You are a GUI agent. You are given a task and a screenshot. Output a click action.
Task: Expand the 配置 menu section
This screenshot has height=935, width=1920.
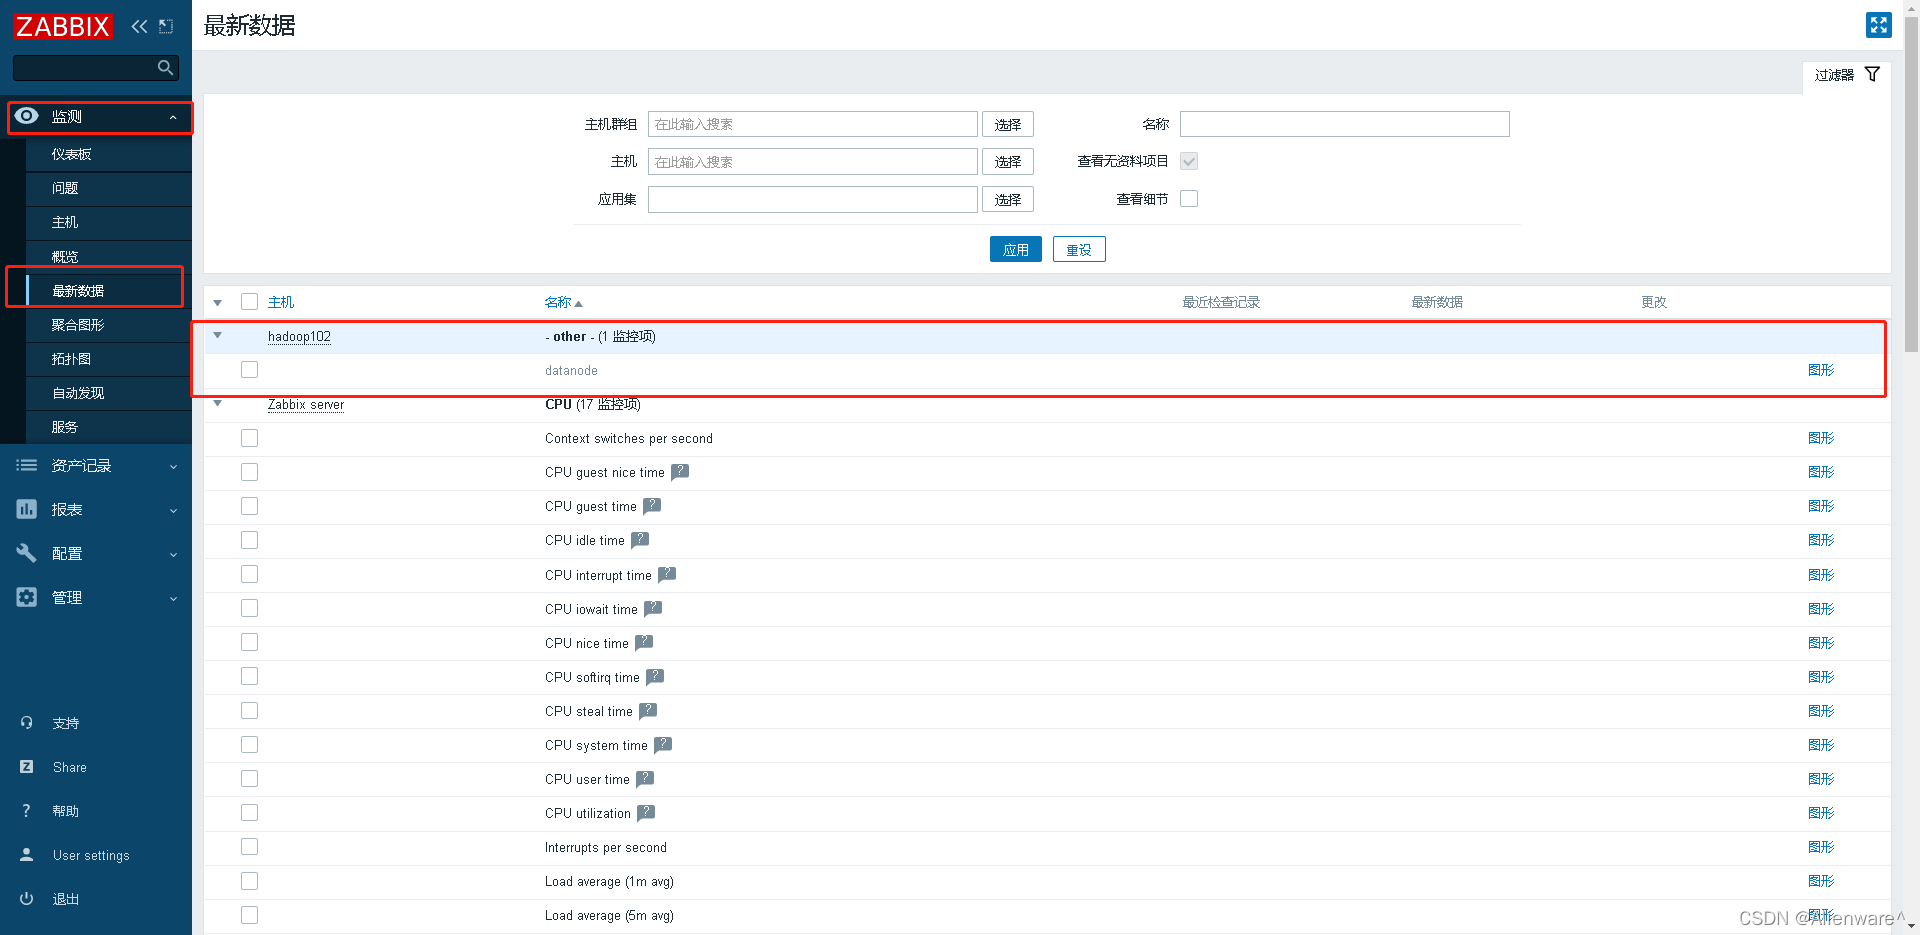coord(173,554)
